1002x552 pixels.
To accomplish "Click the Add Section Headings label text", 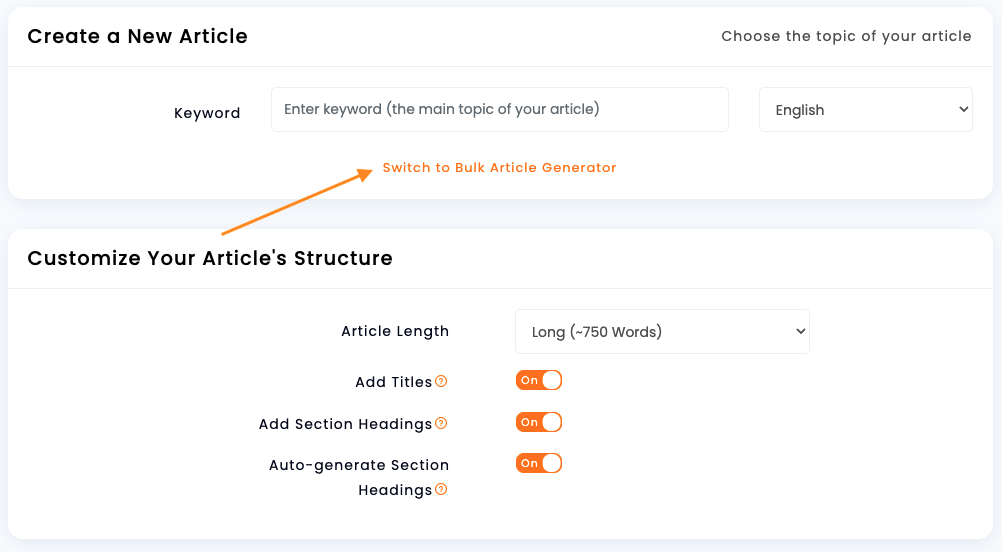I will [x=345, y=424].
